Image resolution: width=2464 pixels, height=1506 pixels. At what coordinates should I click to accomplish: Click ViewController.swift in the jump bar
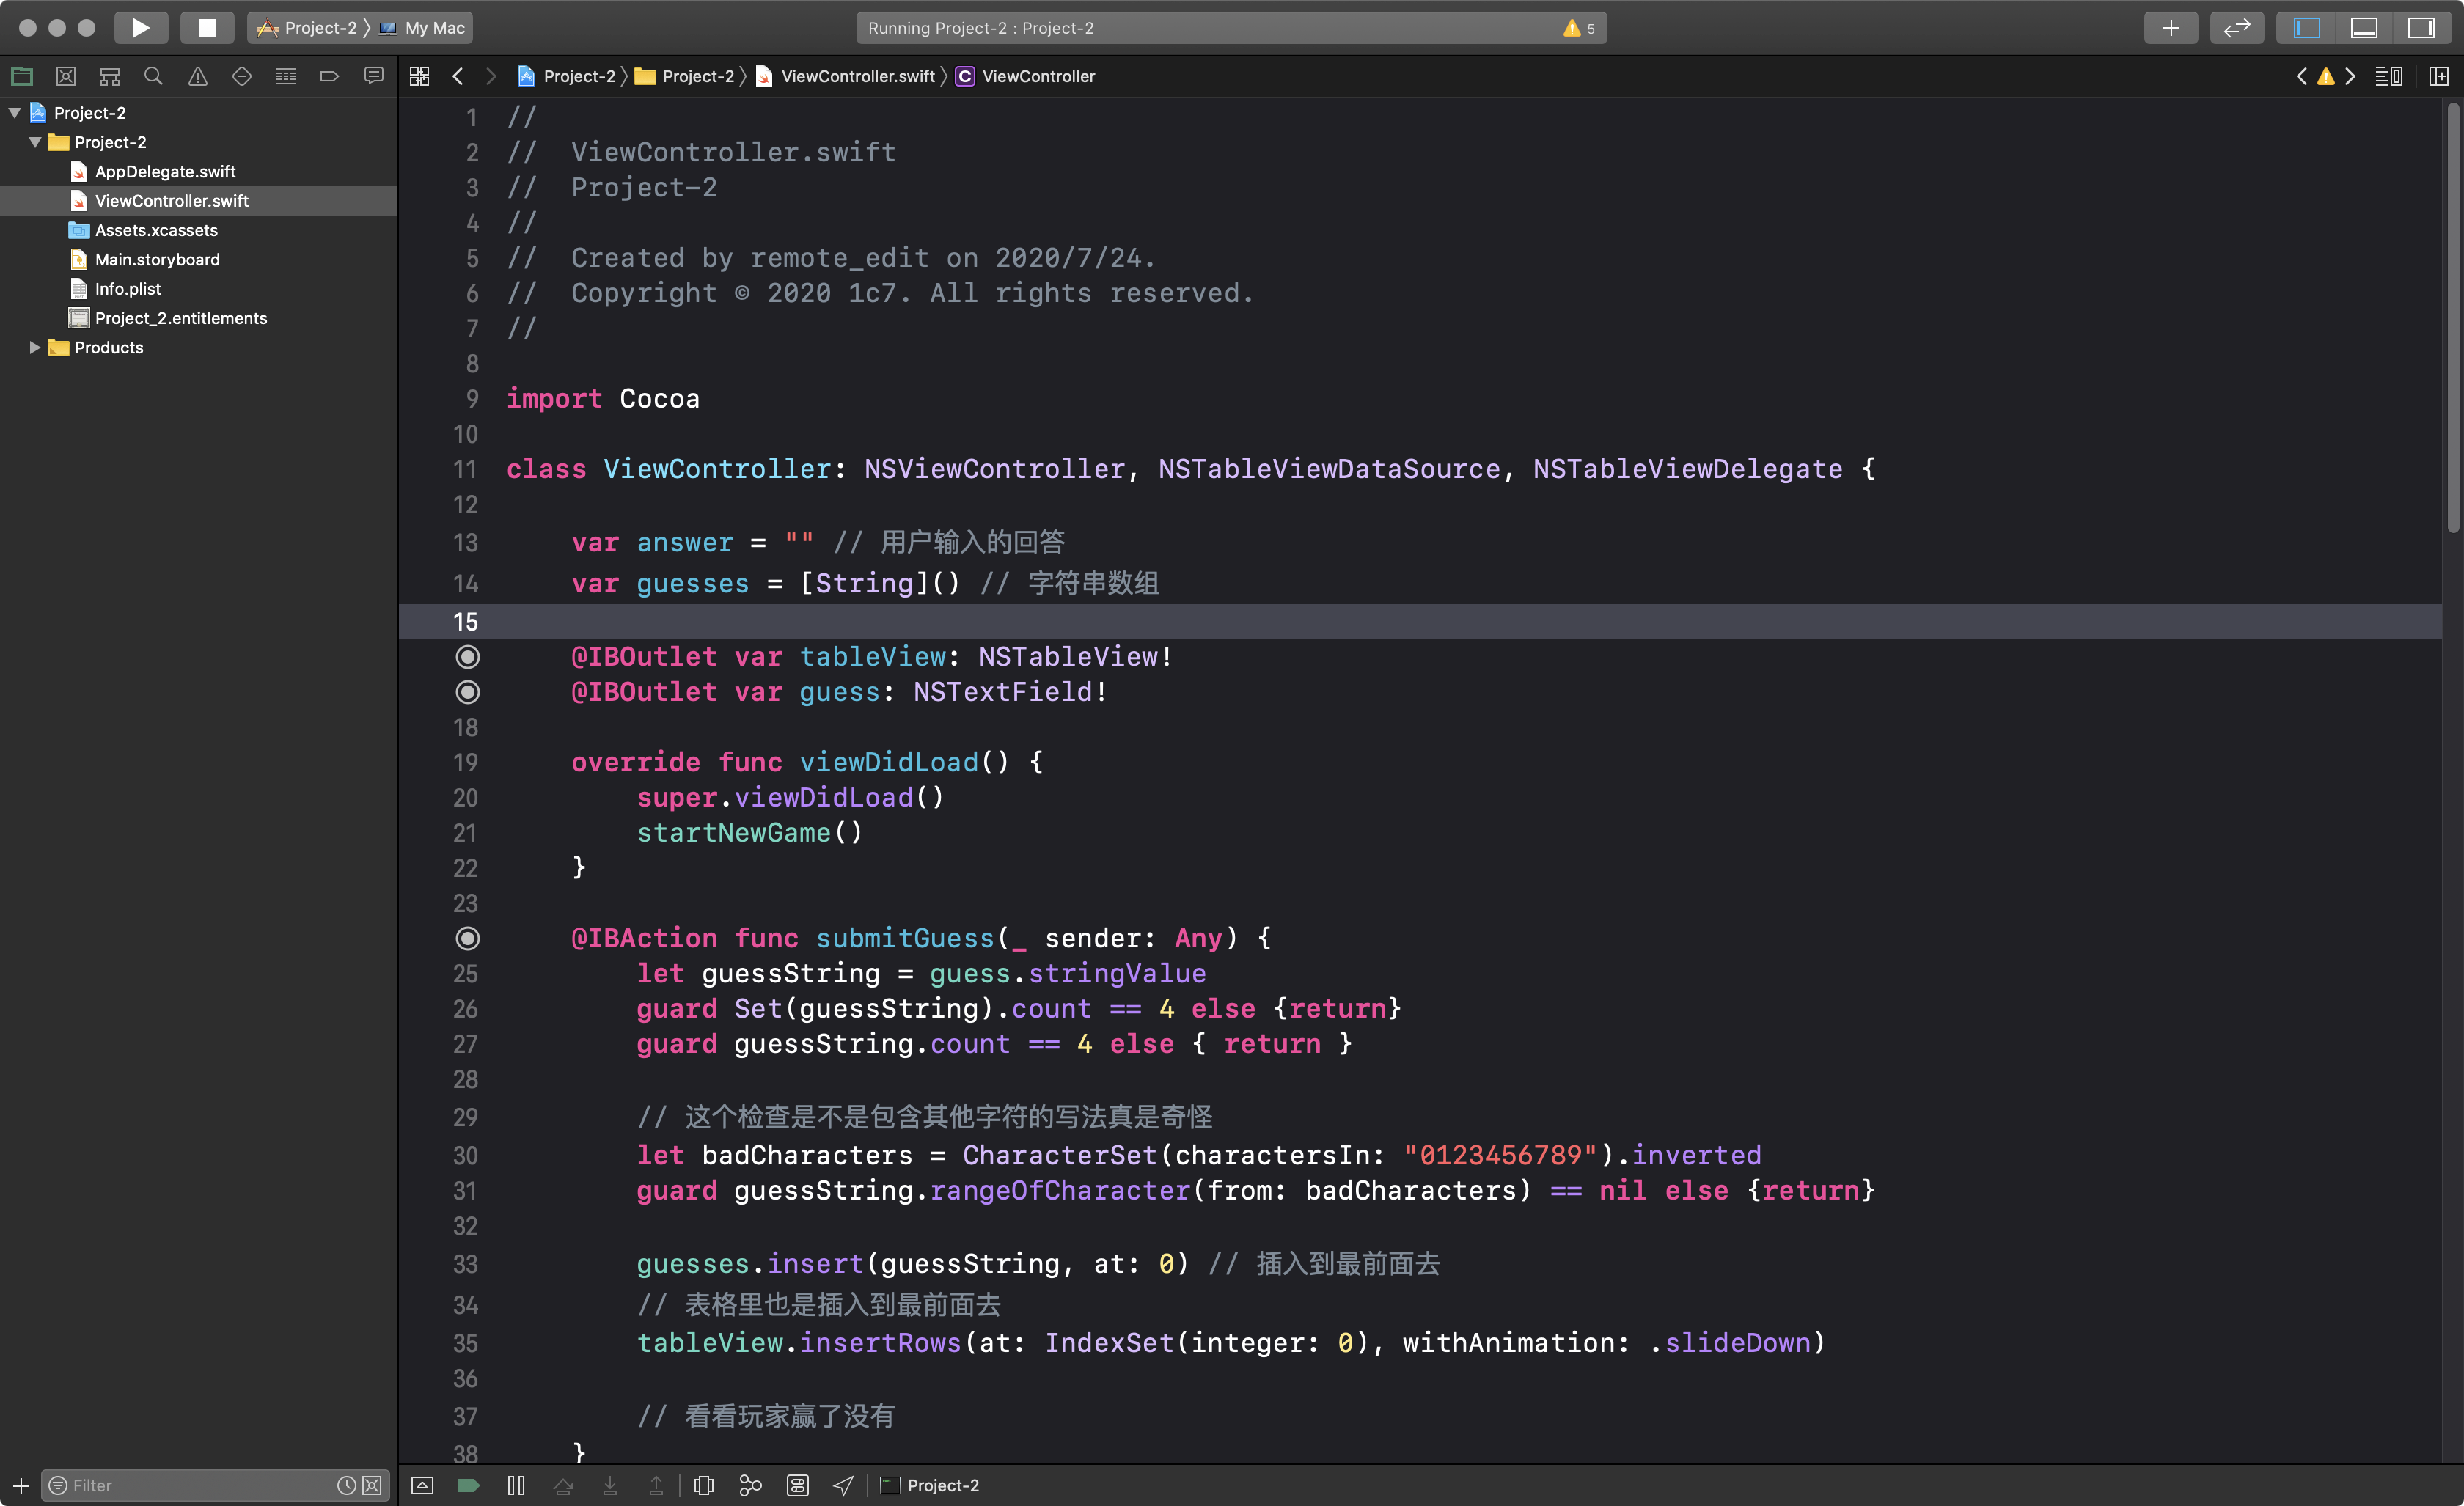tap(857, 76)
